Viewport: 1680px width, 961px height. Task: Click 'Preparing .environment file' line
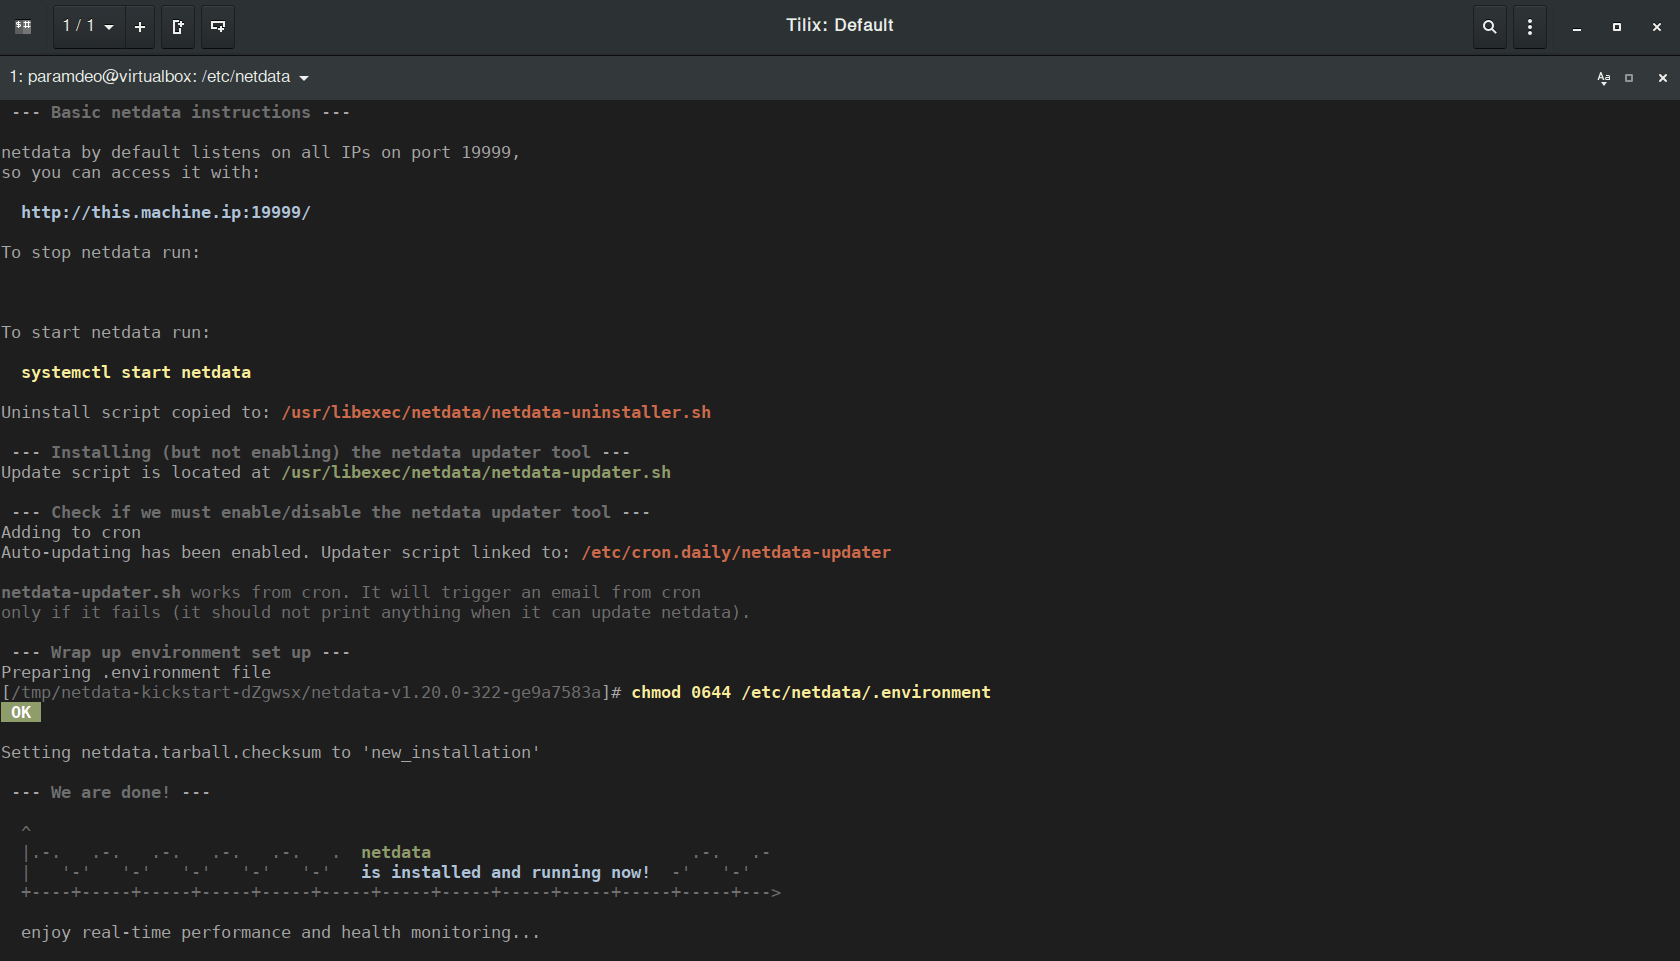(136, 672)
